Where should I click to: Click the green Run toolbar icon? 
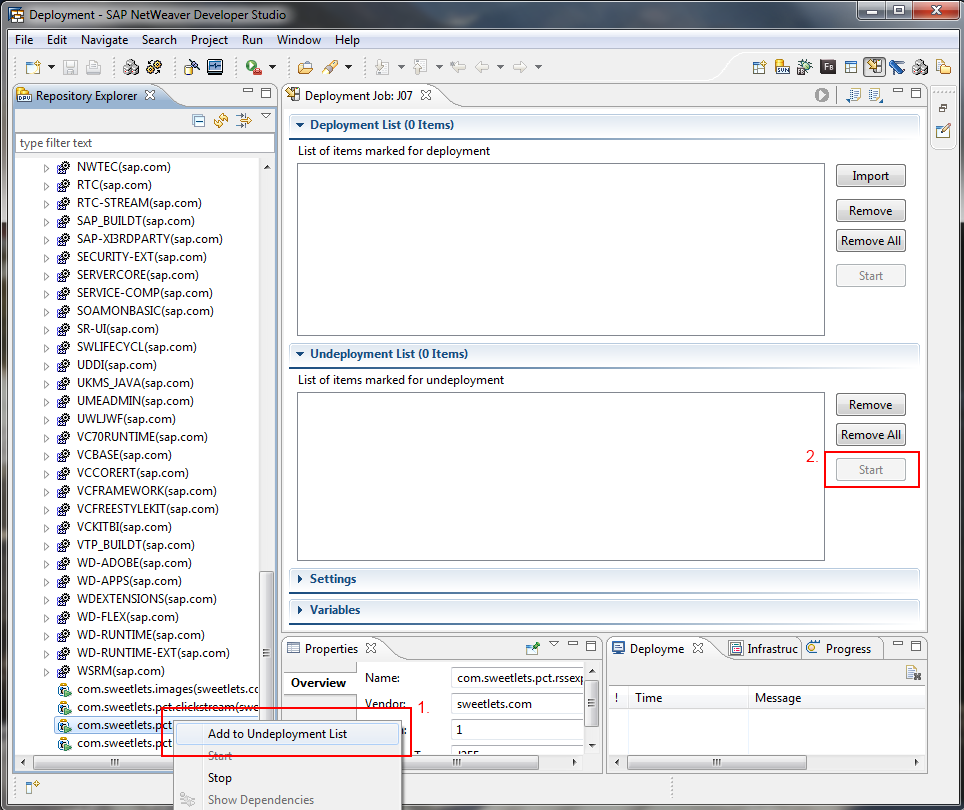(x=253, y=67)
